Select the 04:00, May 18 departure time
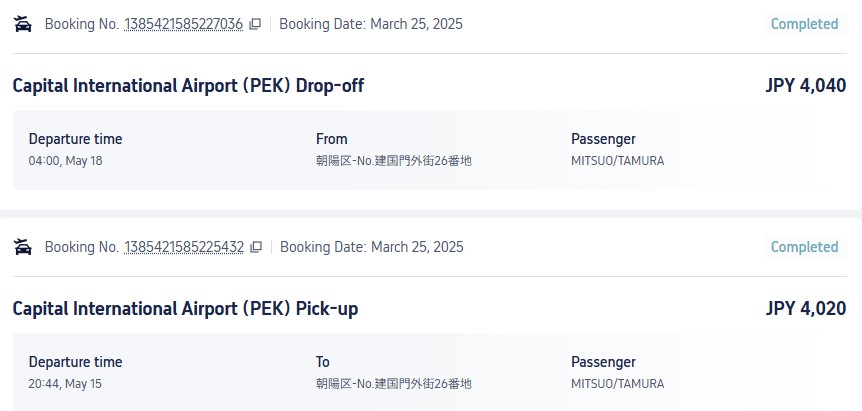 [65, 161]
